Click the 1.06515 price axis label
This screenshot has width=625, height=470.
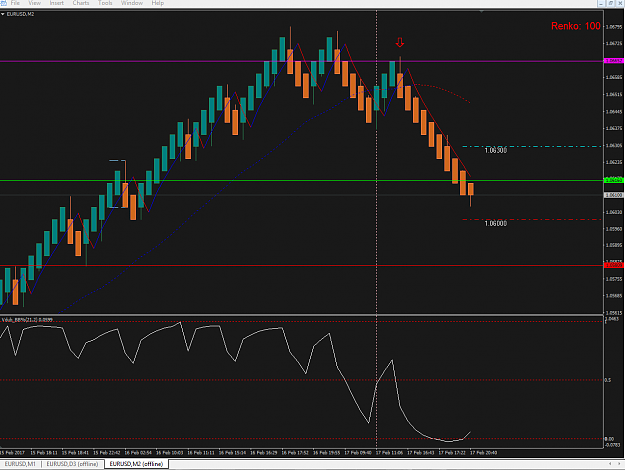tap(614, 95)
